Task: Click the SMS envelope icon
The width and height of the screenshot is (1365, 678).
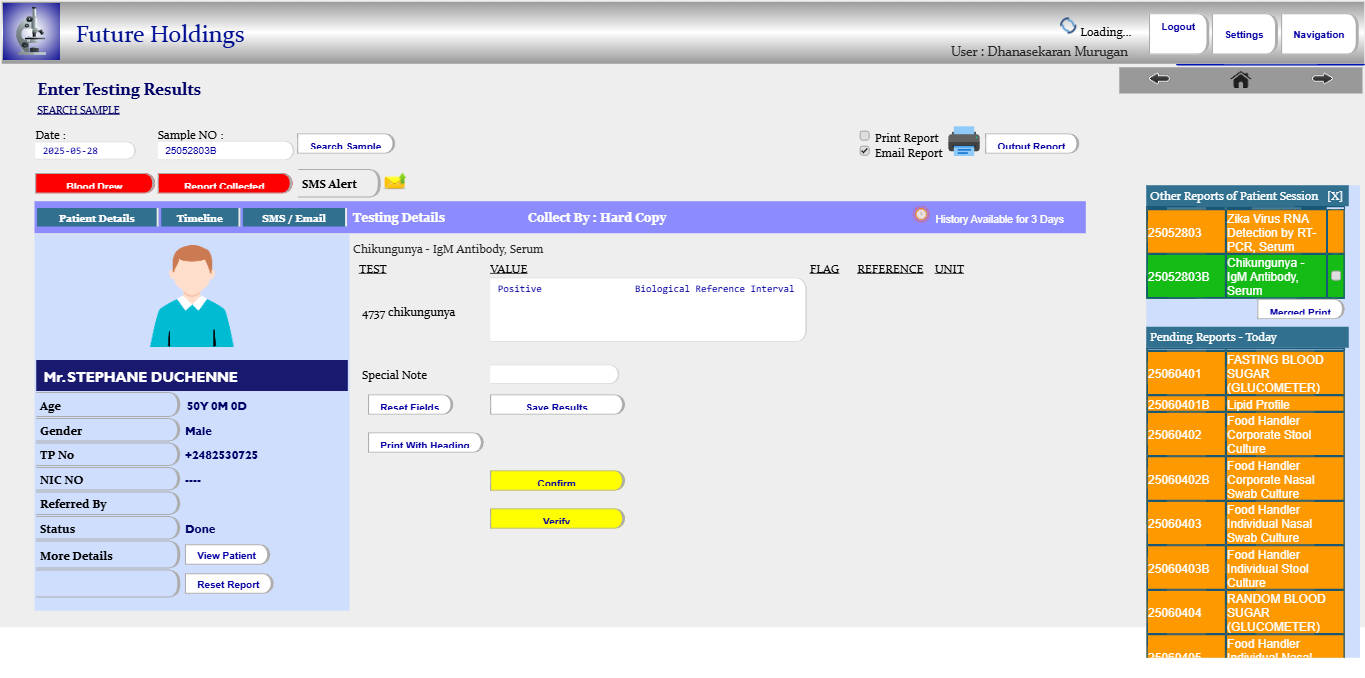Action: tap(395, 182)
